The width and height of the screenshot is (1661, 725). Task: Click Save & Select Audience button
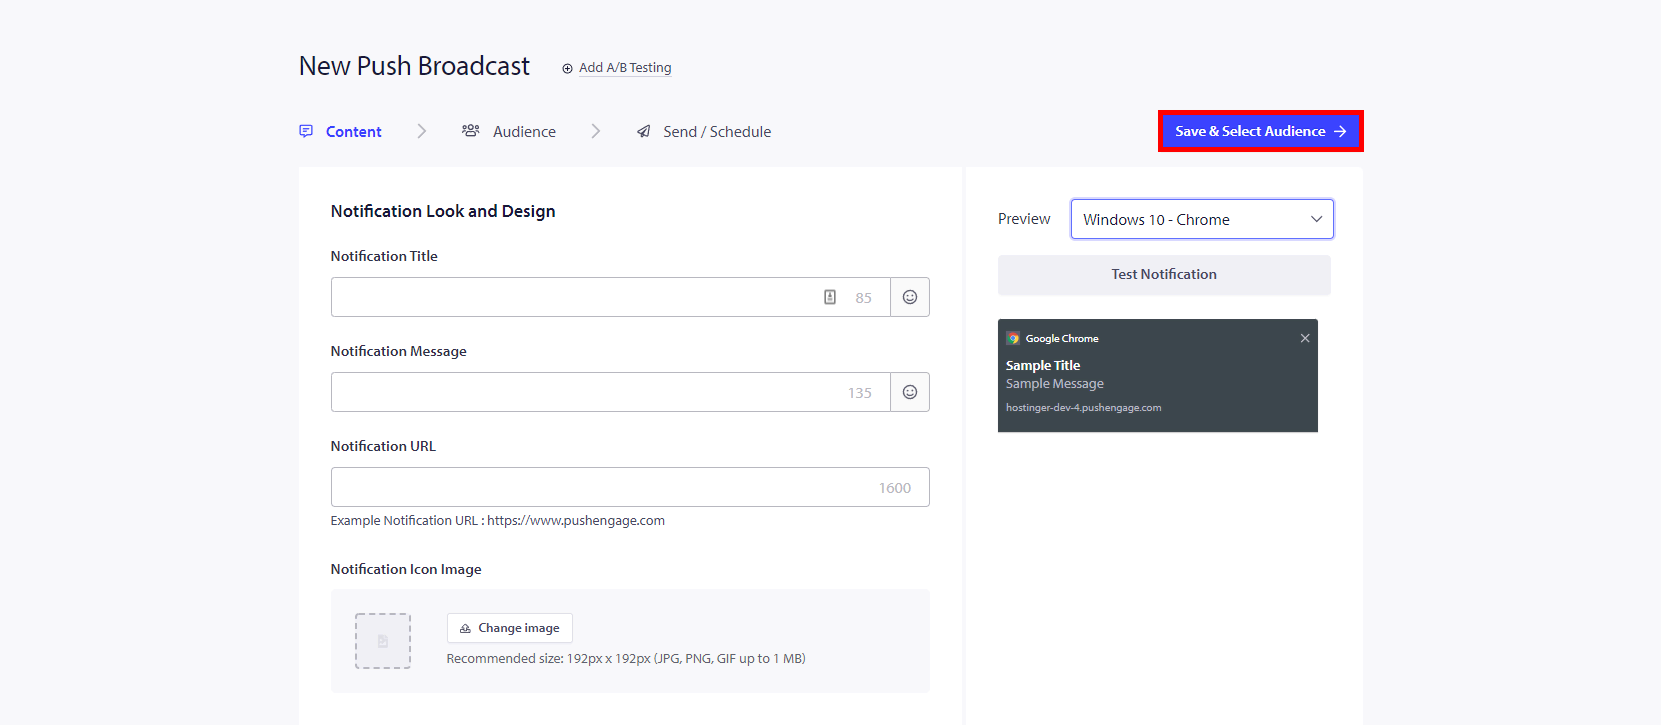pos(1260,131)
